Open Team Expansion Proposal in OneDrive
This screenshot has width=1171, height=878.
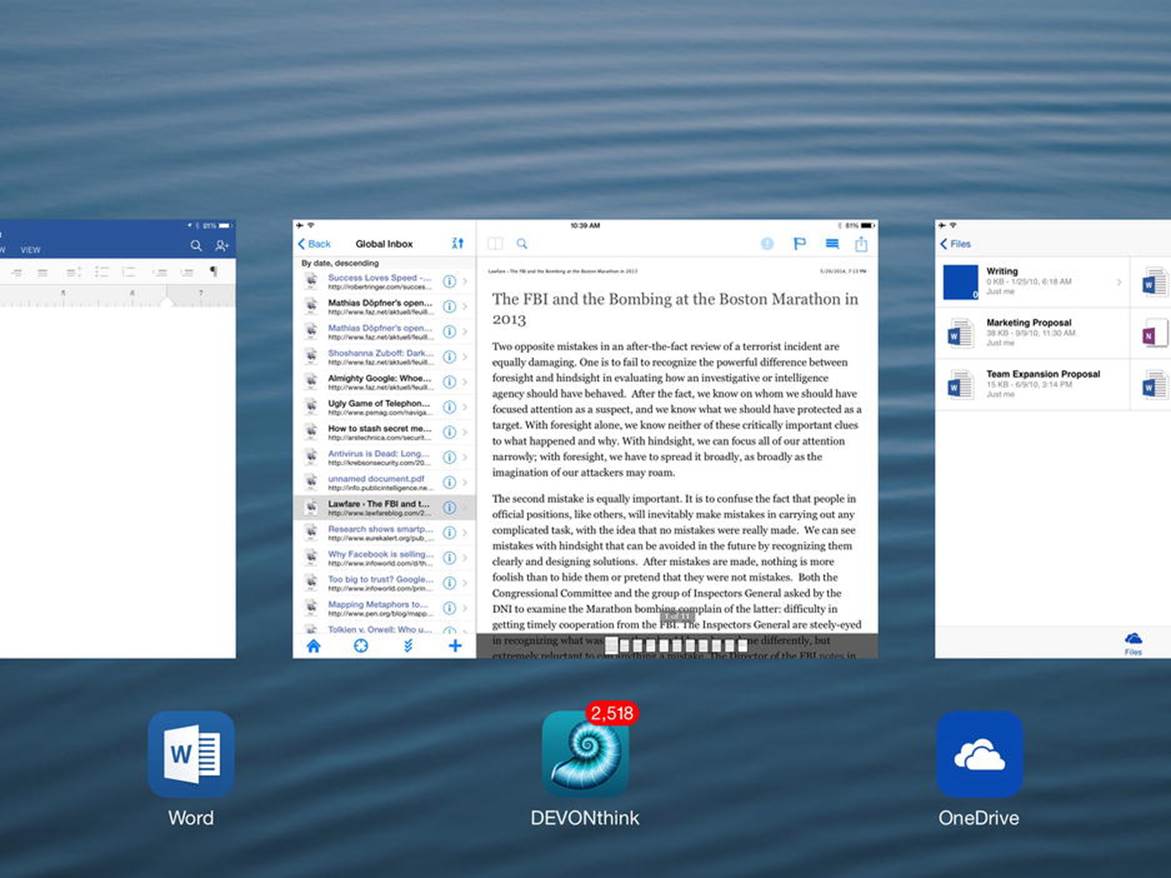tap(1032, 384)
